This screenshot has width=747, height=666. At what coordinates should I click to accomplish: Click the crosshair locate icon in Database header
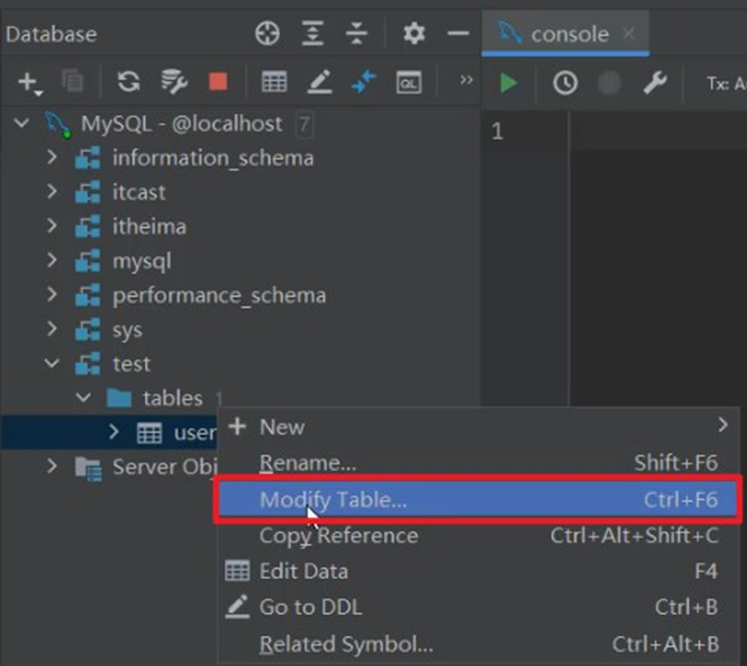click(267, 34)
